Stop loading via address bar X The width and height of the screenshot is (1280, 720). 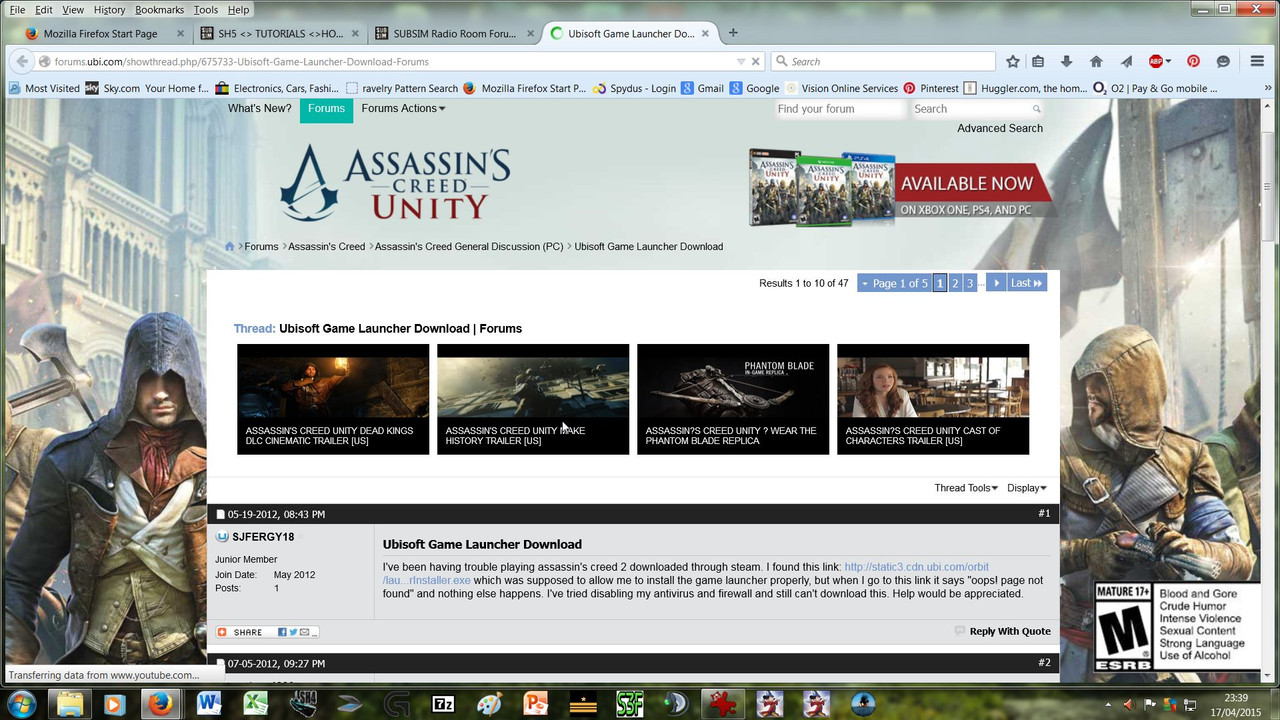pos(756,61)
